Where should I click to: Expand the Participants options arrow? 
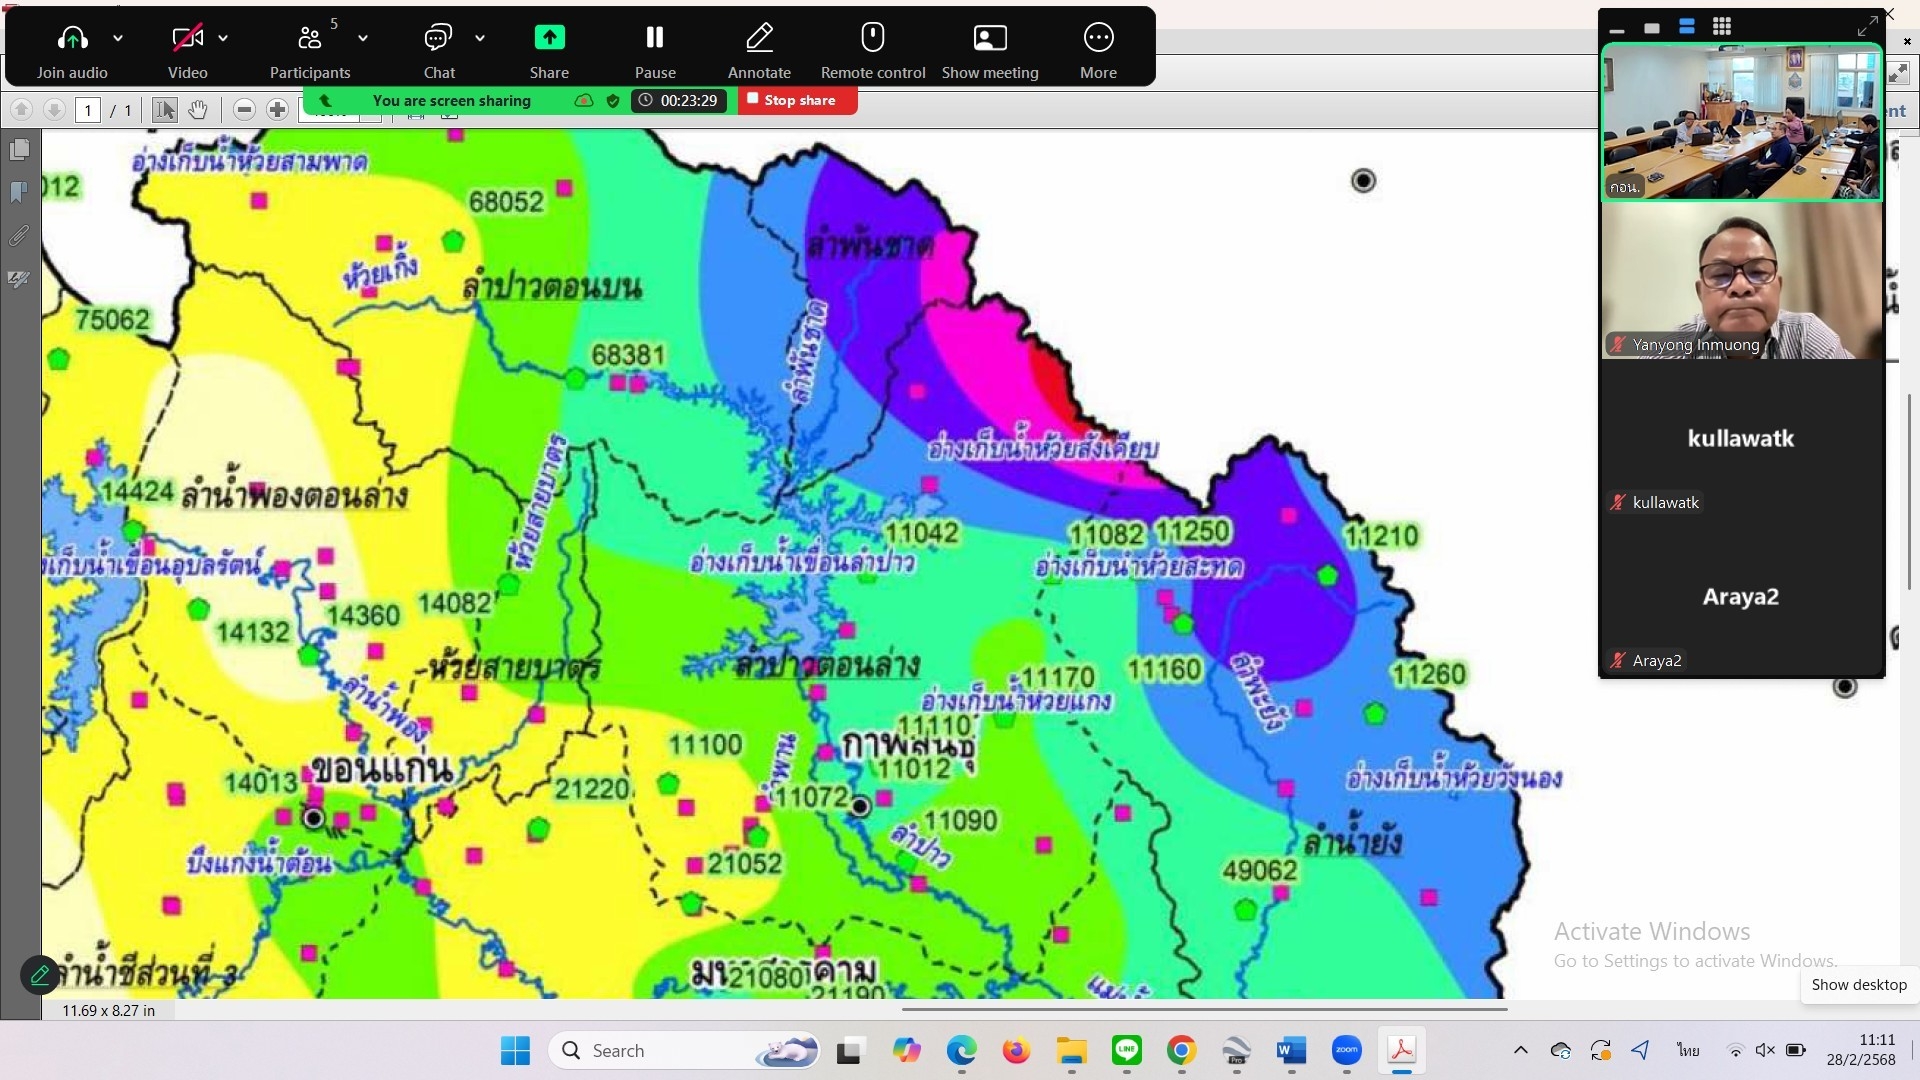(363, 38)
